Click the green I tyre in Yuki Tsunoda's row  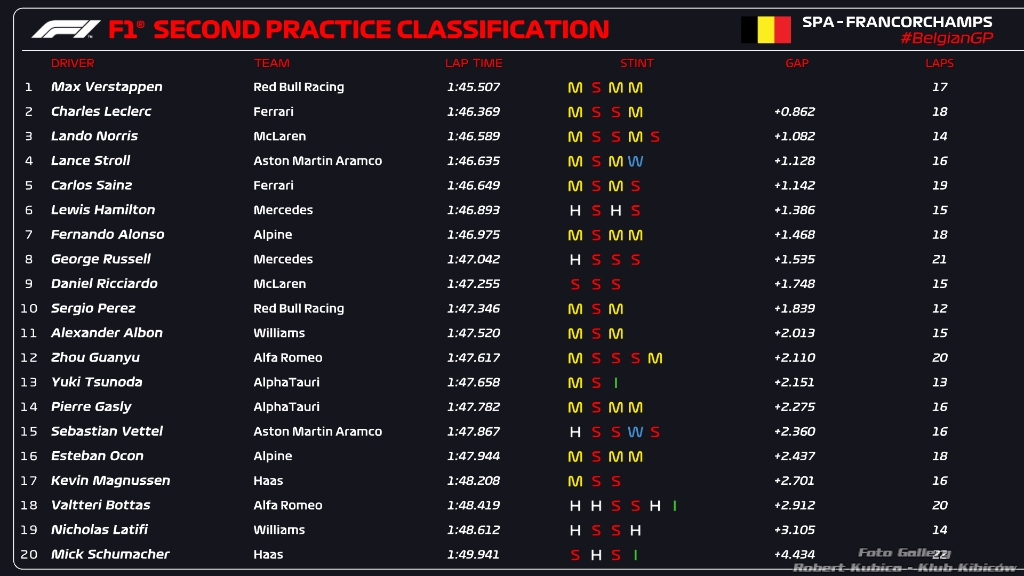pyautogui.click(x=616, y=383)
